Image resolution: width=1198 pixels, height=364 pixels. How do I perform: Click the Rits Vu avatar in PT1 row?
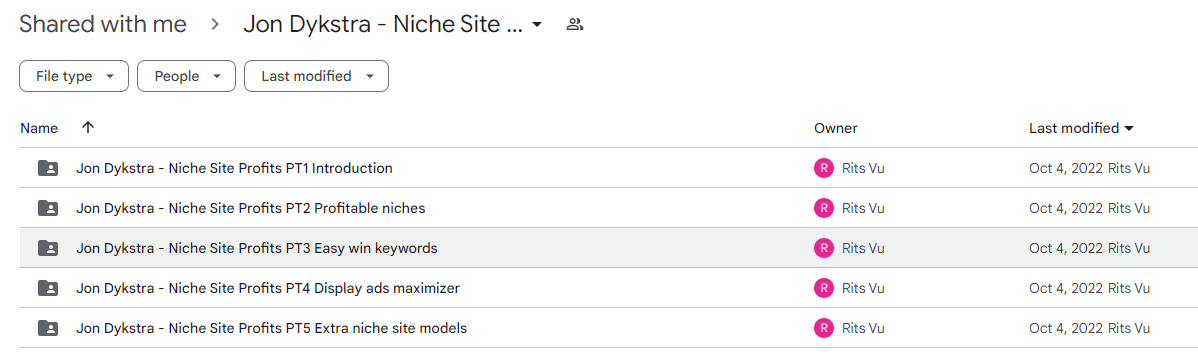coord(824,168)
